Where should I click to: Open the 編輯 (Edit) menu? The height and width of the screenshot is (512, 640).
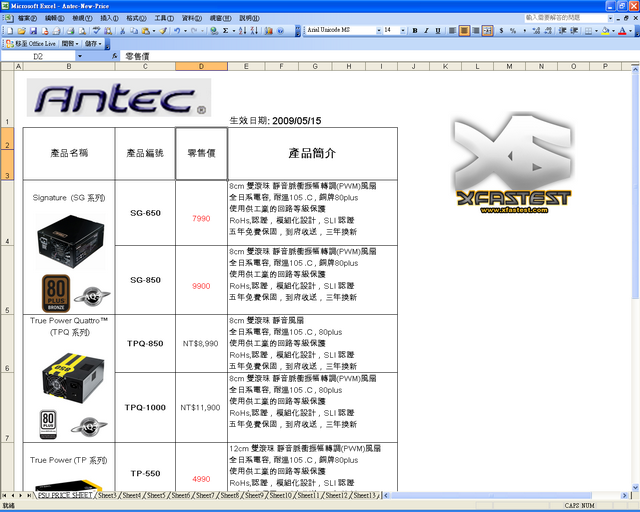click(x=54, y=18)
